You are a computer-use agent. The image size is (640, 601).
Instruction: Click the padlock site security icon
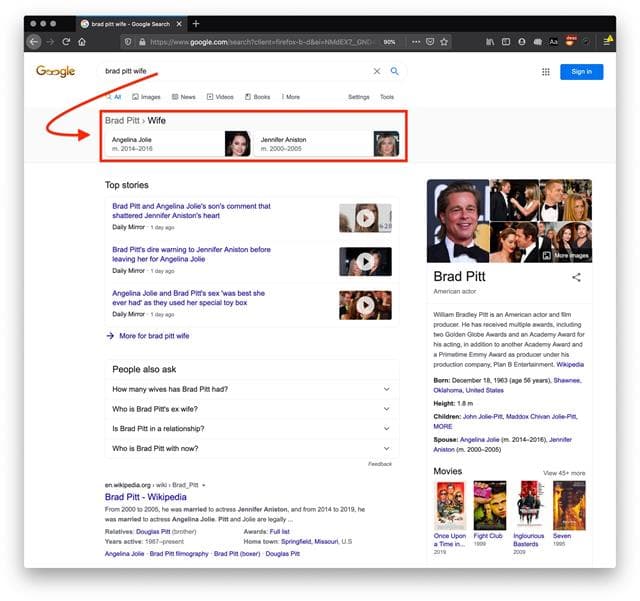coord(142,42)
